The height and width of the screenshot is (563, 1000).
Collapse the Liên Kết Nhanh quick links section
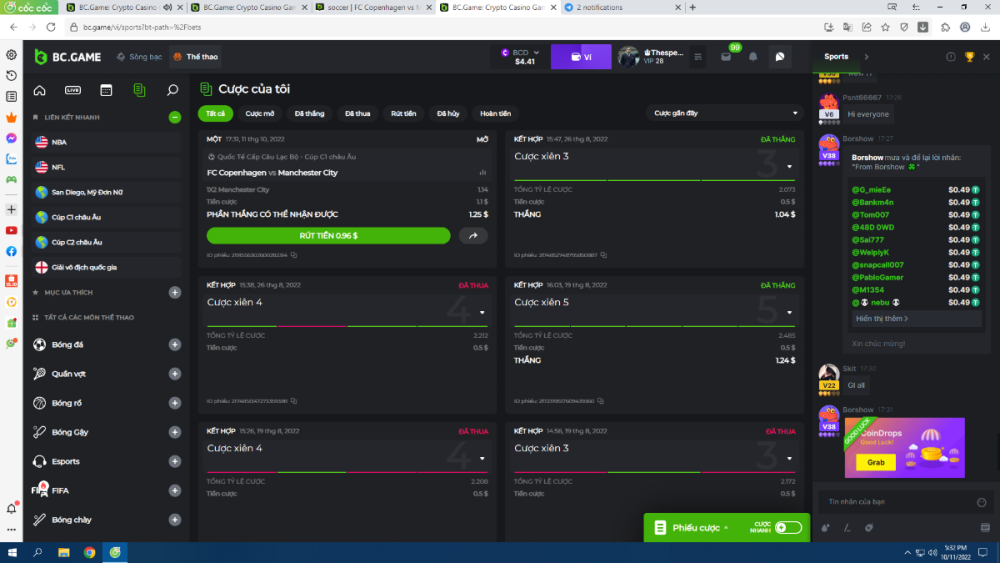click(x=175, y=117)
